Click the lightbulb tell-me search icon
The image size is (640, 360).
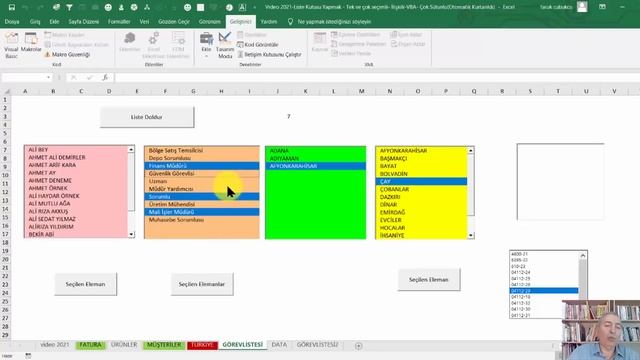point(290,22)
